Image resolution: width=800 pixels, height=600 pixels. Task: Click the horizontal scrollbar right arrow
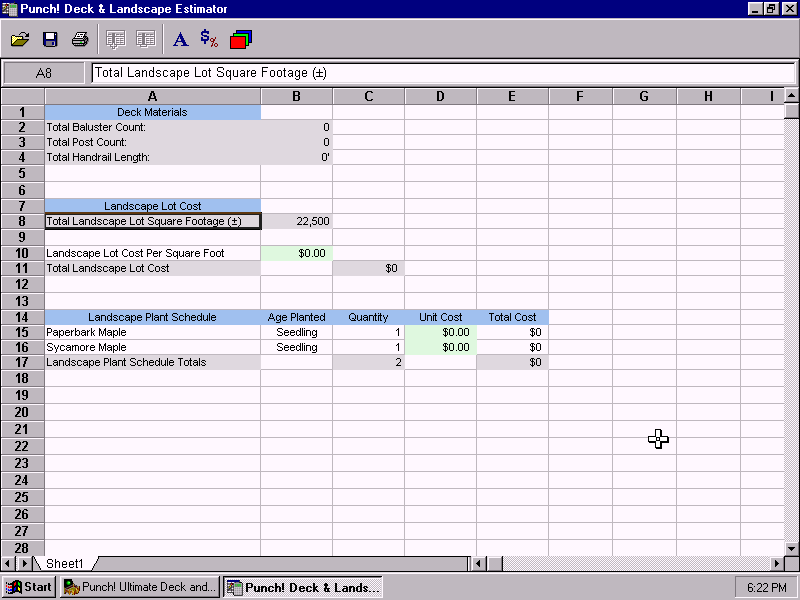[777, 564]
